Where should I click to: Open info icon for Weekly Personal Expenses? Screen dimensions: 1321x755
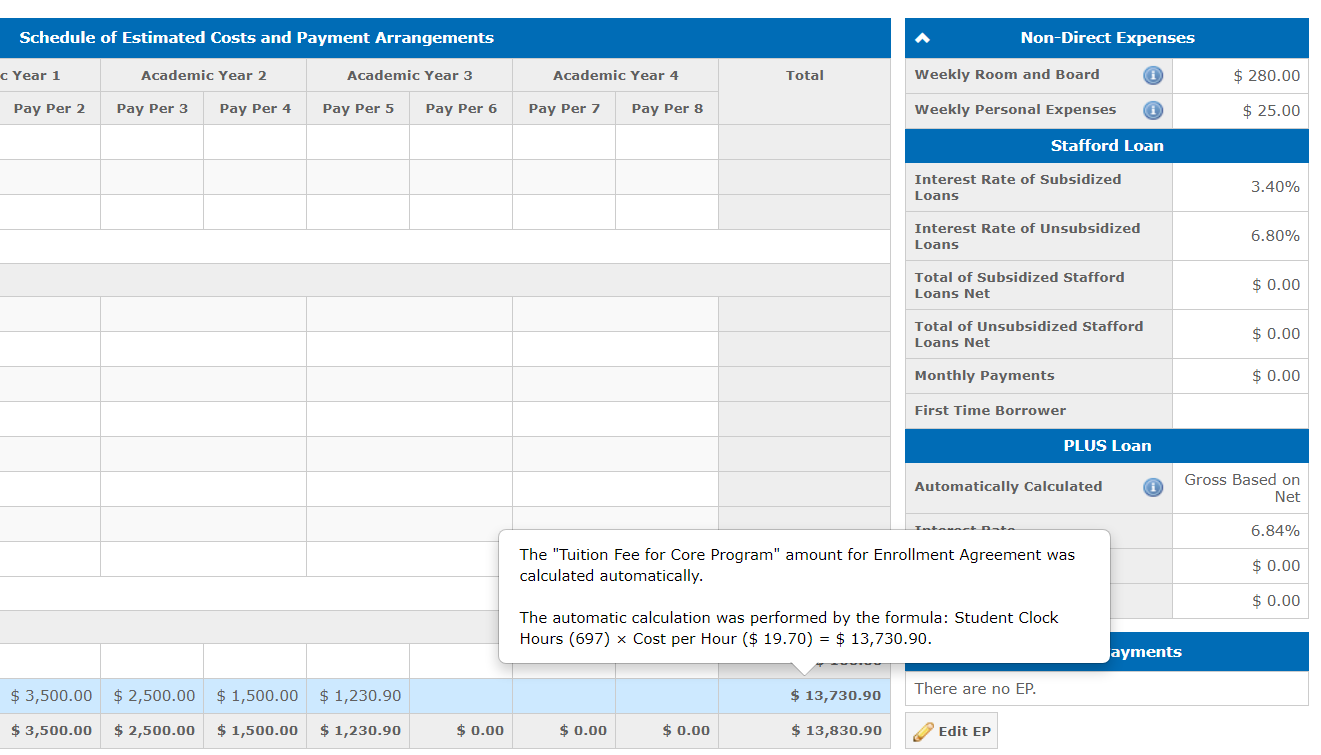pos(1153,110)
